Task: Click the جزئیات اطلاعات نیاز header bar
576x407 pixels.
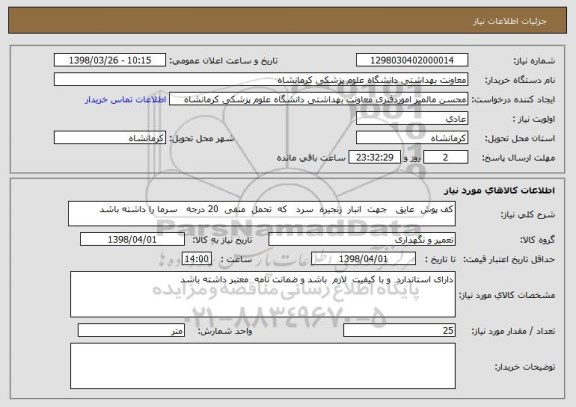Action: pos(288,21)
